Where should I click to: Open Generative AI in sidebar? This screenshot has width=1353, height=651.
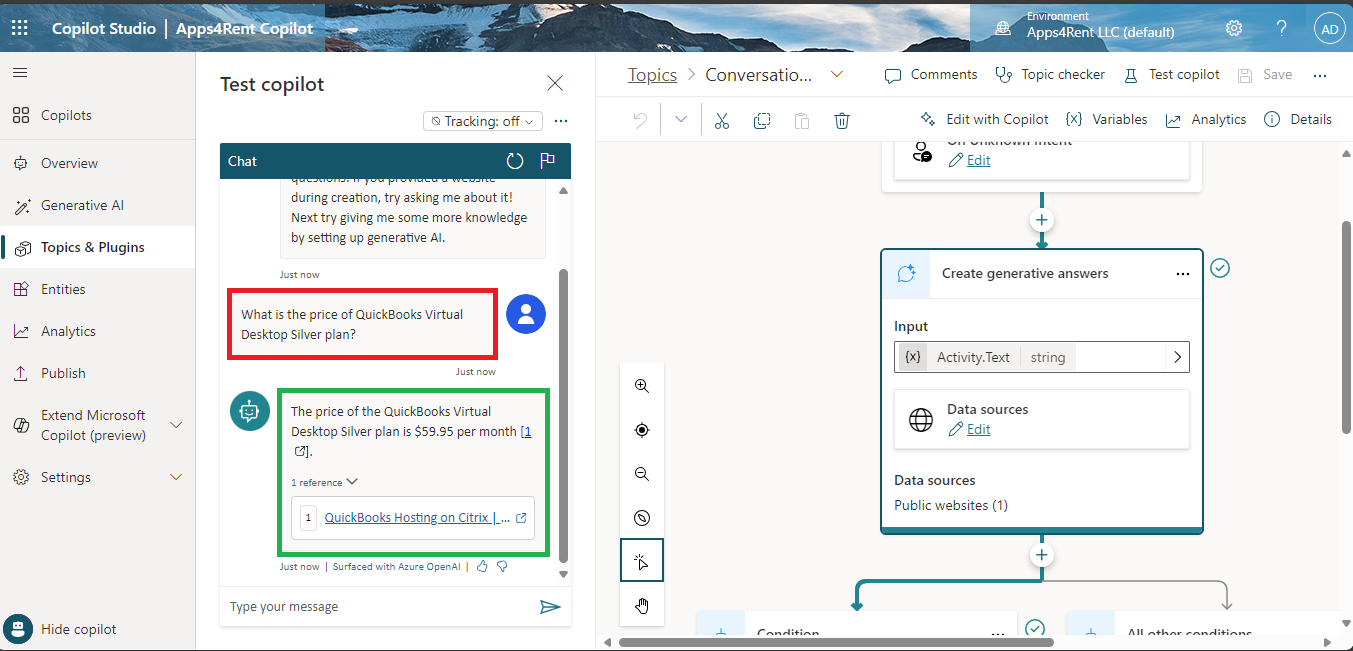pos(82,205)
